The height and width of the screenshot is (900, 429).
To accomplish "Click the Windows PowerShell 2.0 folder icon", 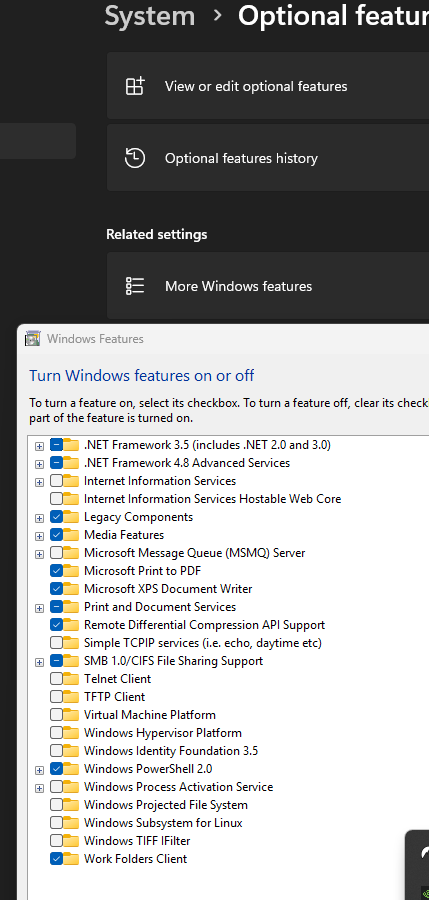I will point(71,769).
